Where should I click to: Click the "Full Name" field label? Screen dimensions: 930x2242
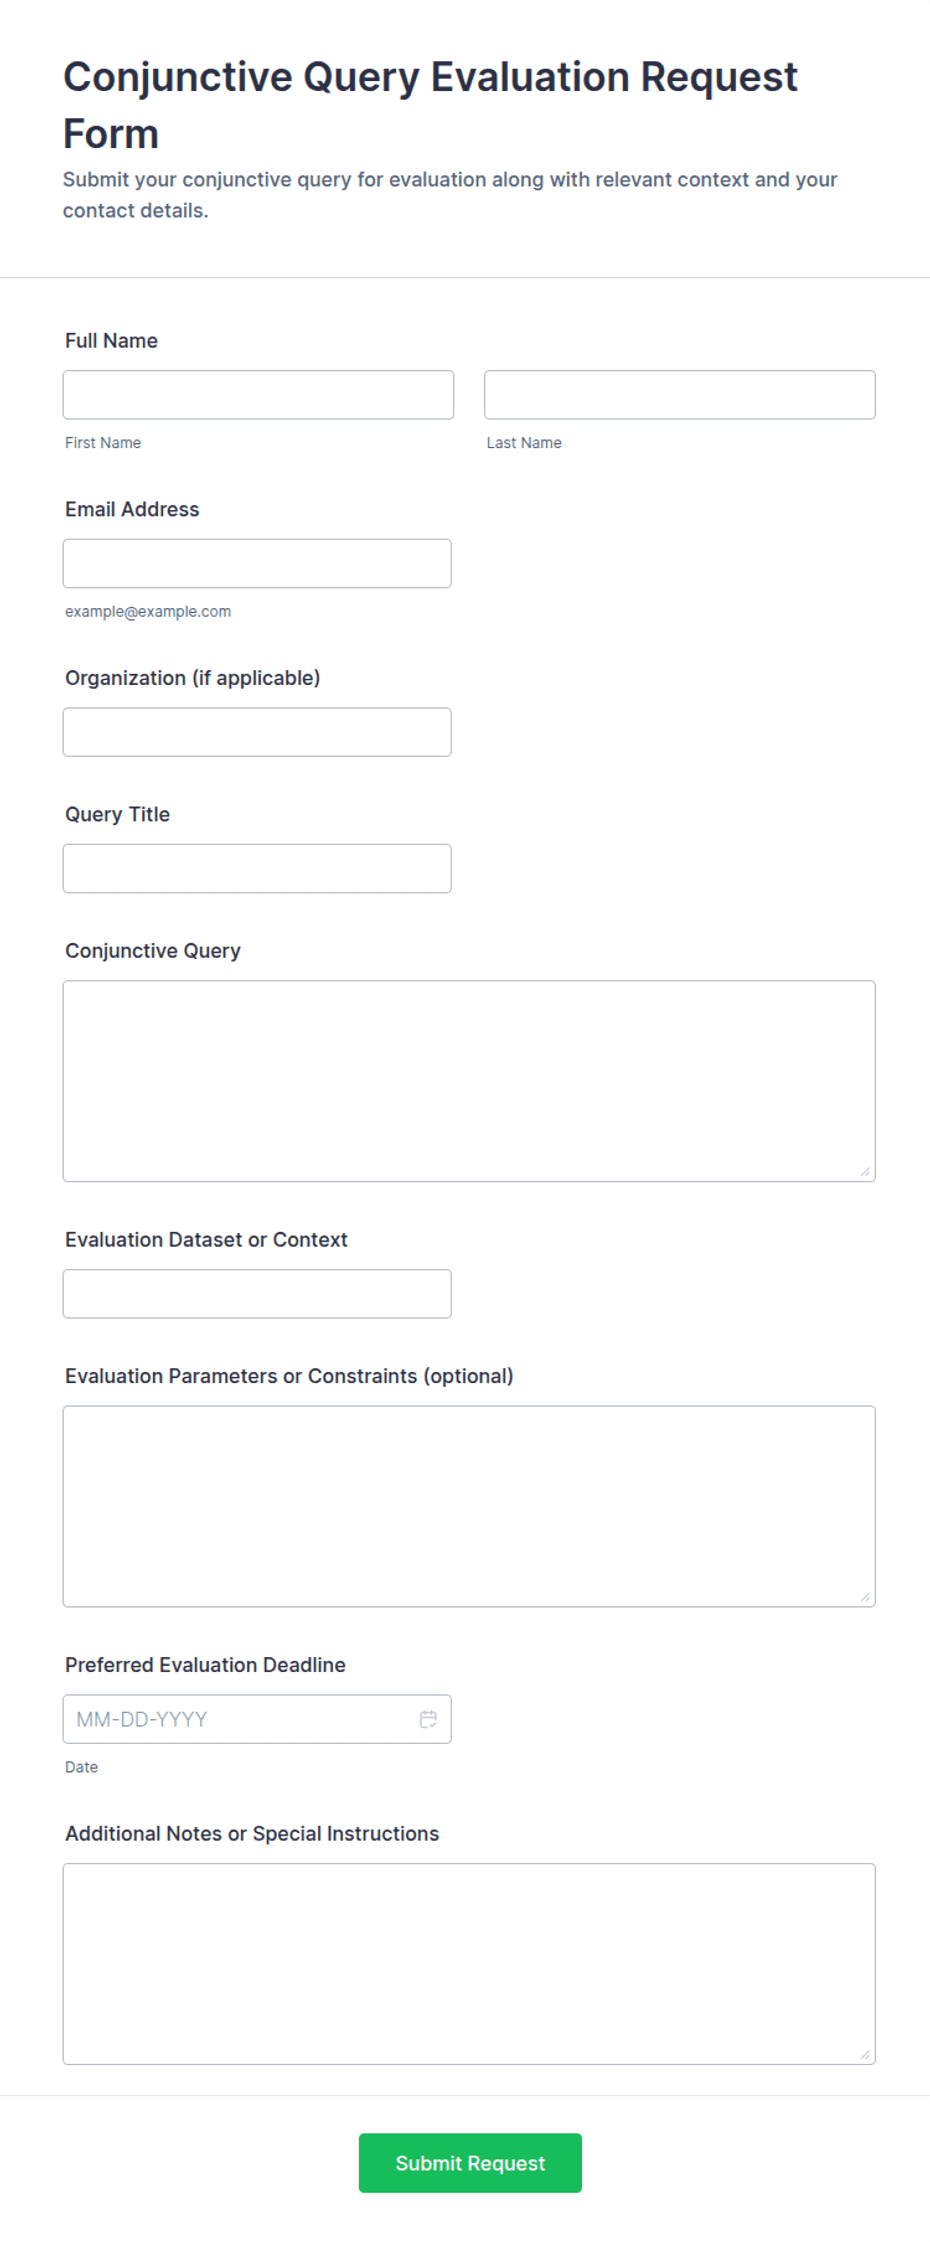111,341
